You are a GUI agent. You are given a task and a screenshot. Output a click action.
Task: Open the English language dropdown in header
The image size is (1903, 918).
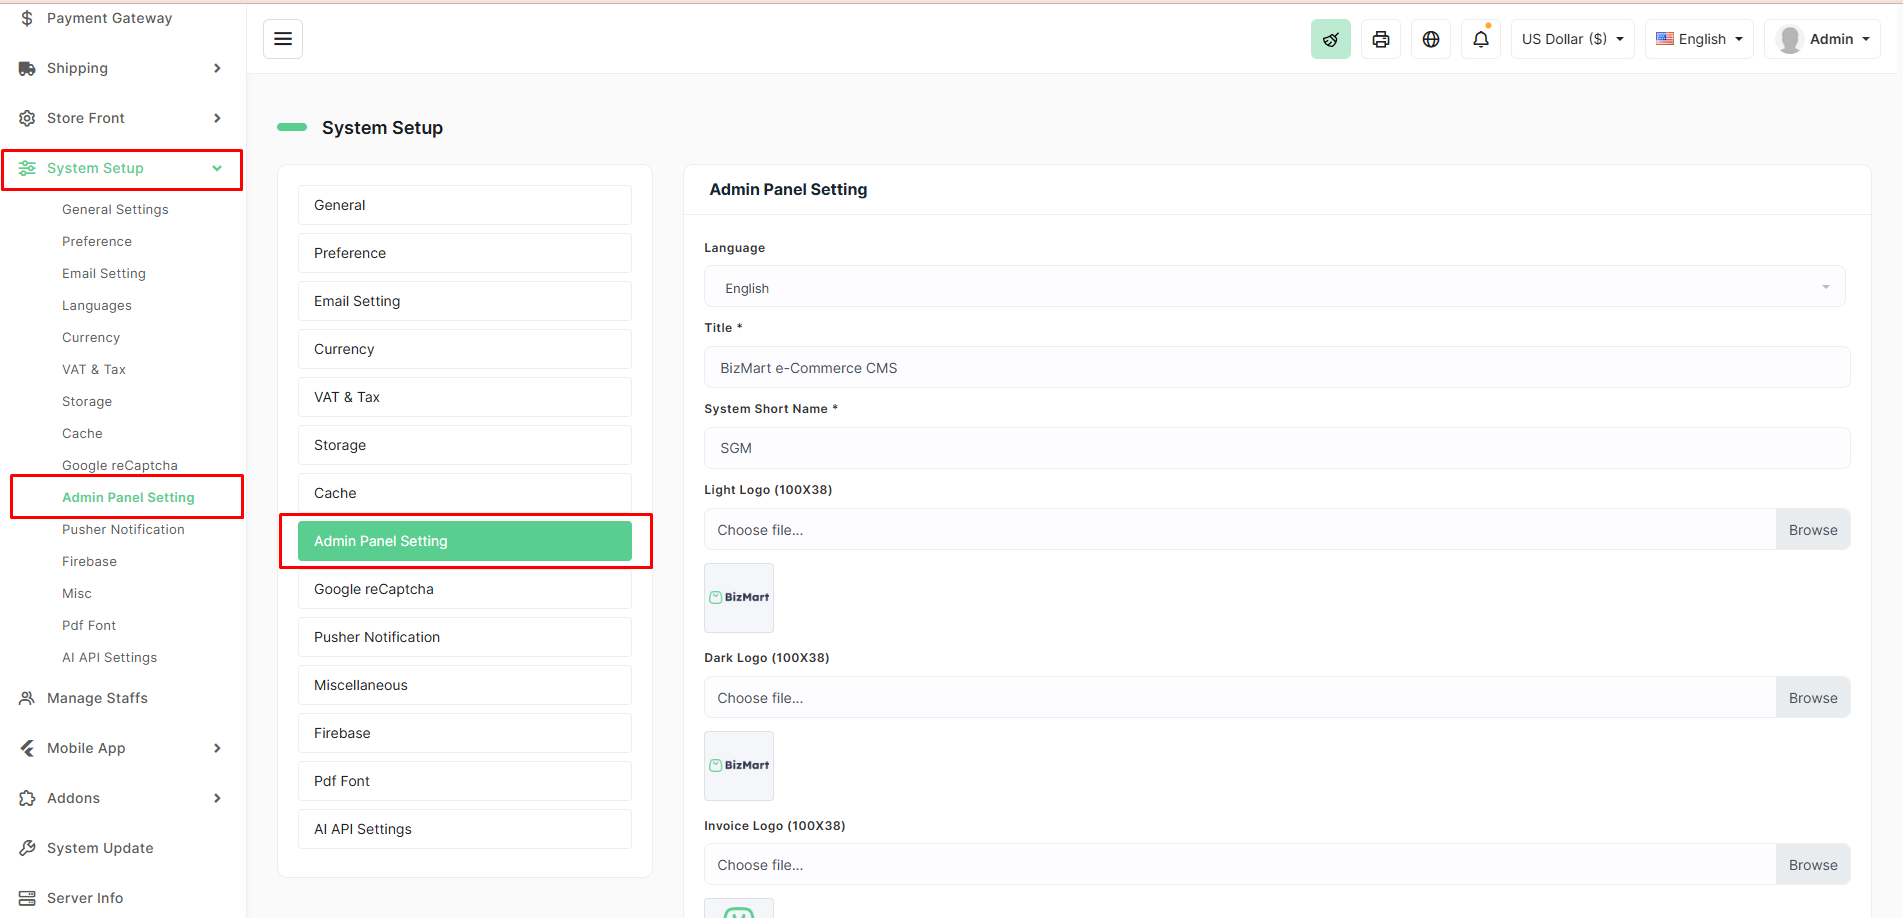1698,39
